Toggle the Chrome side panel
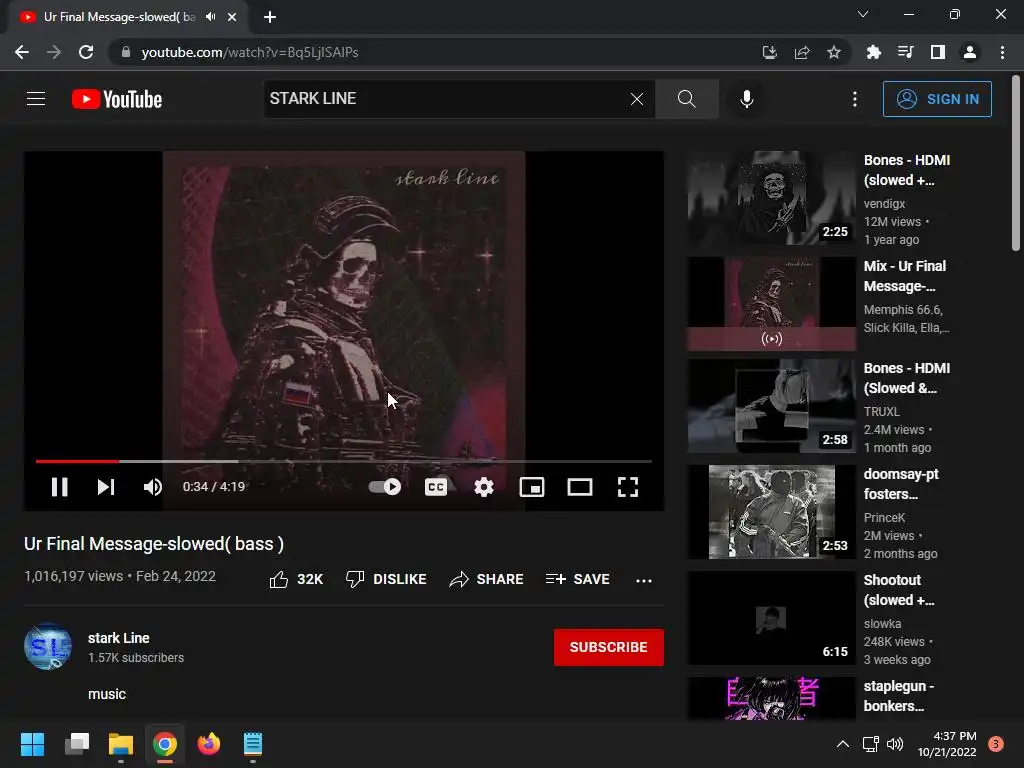The height and width of the screenshot is (768, 1024). pyautogui.click(x=938, y=52)
